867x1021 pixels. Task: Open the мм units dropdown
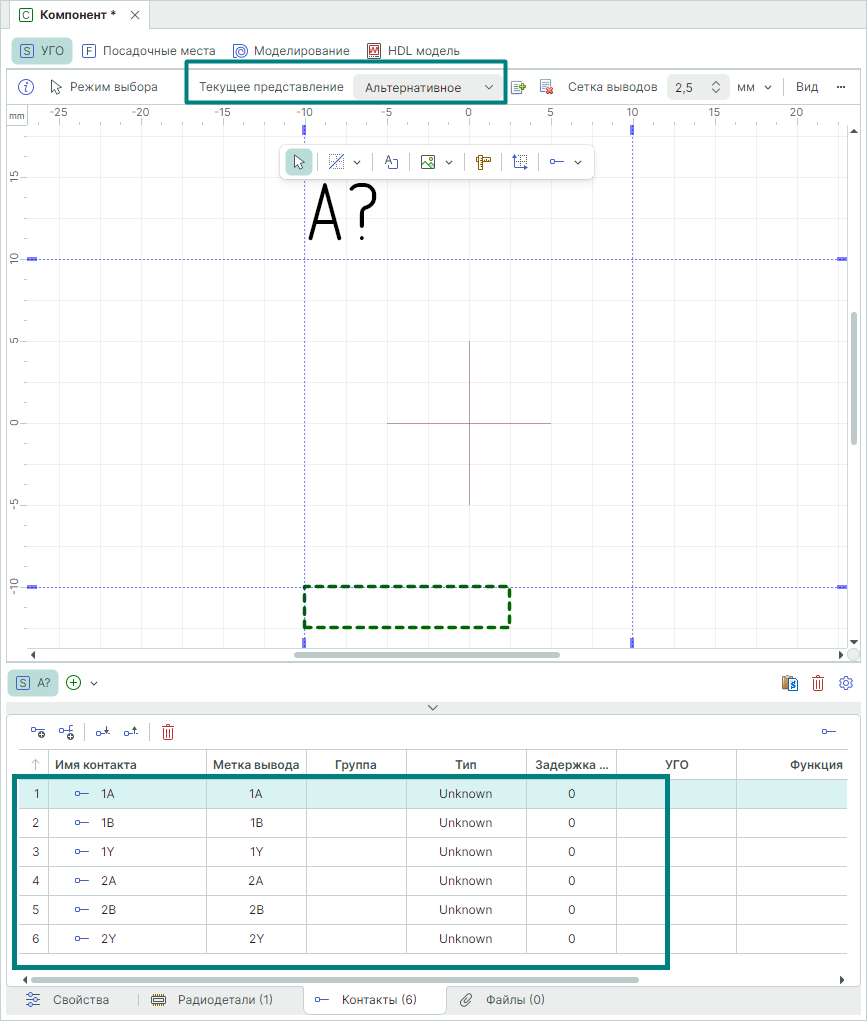point(753,87)
